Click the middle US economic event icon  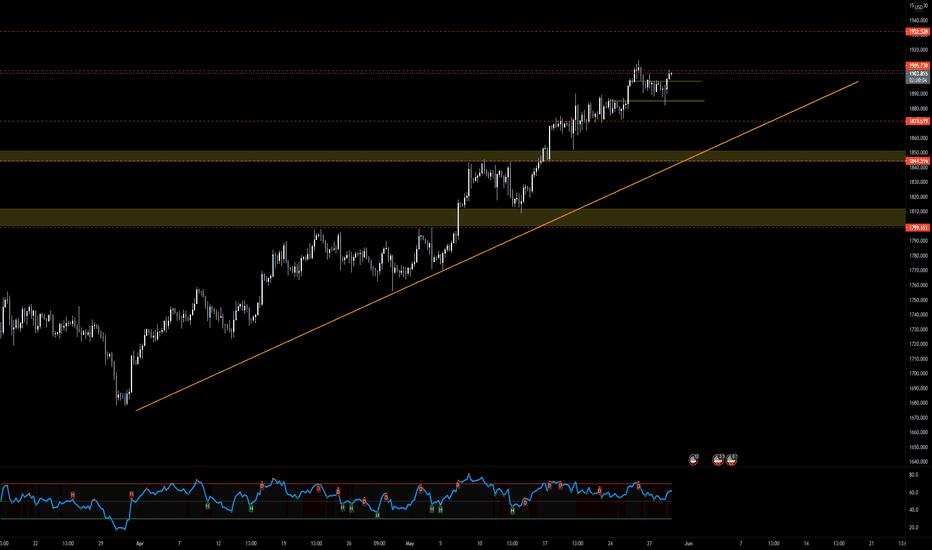point(718,459)
